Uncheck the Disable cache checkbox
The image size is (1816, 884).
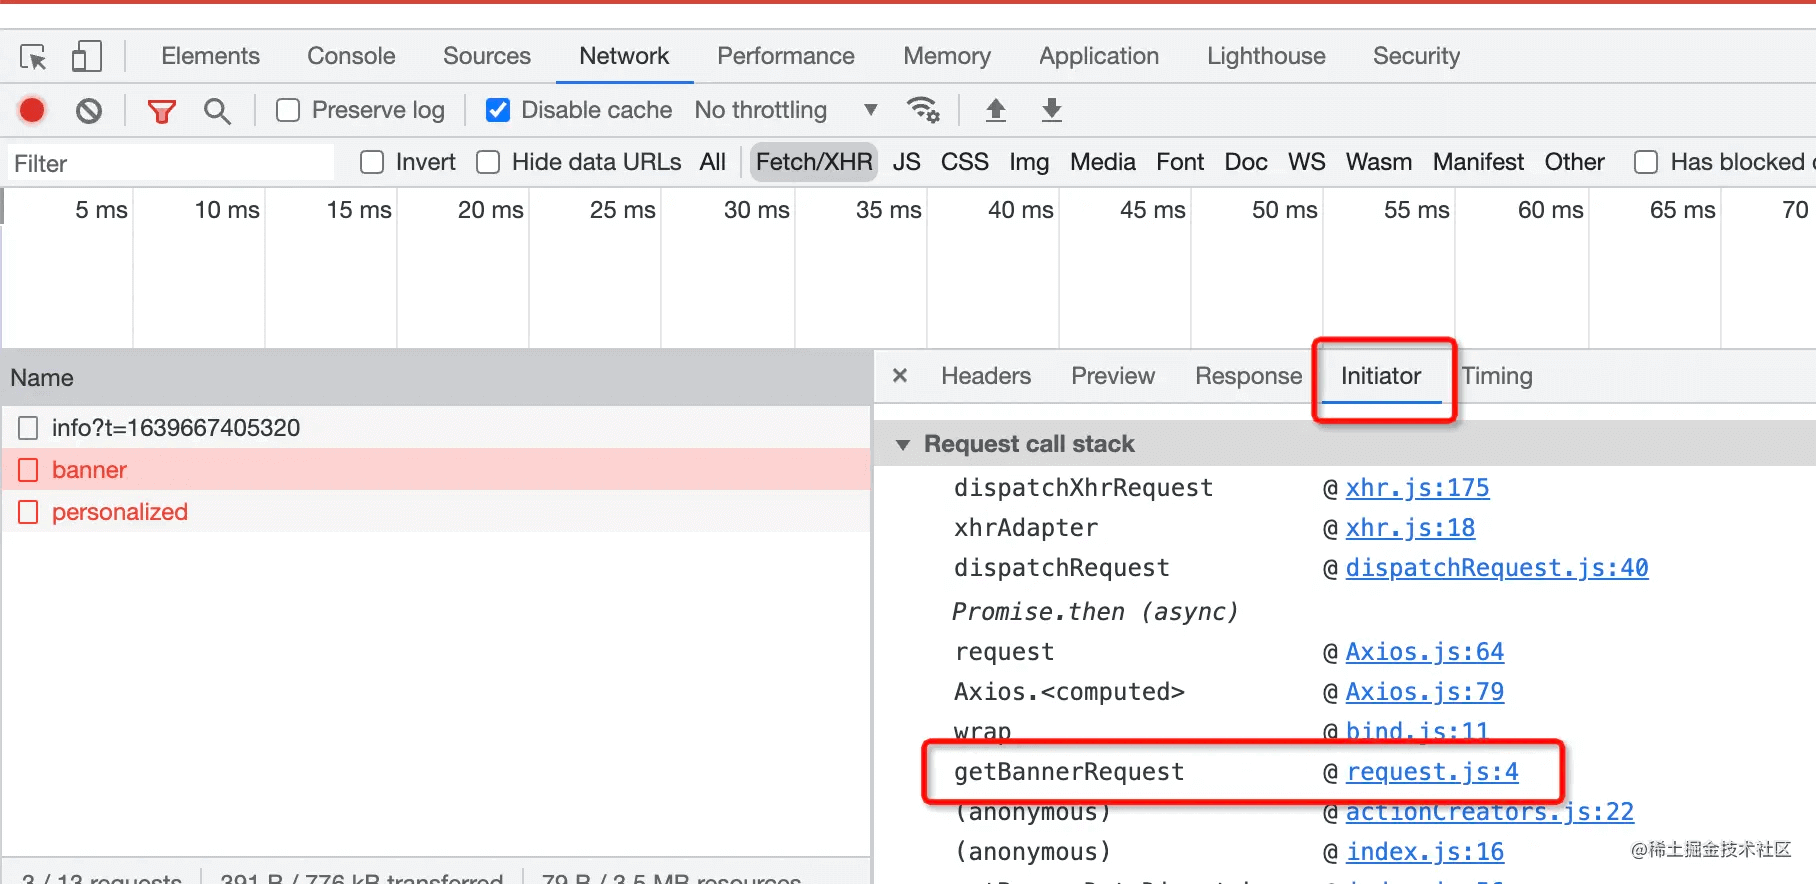[497, 110]
